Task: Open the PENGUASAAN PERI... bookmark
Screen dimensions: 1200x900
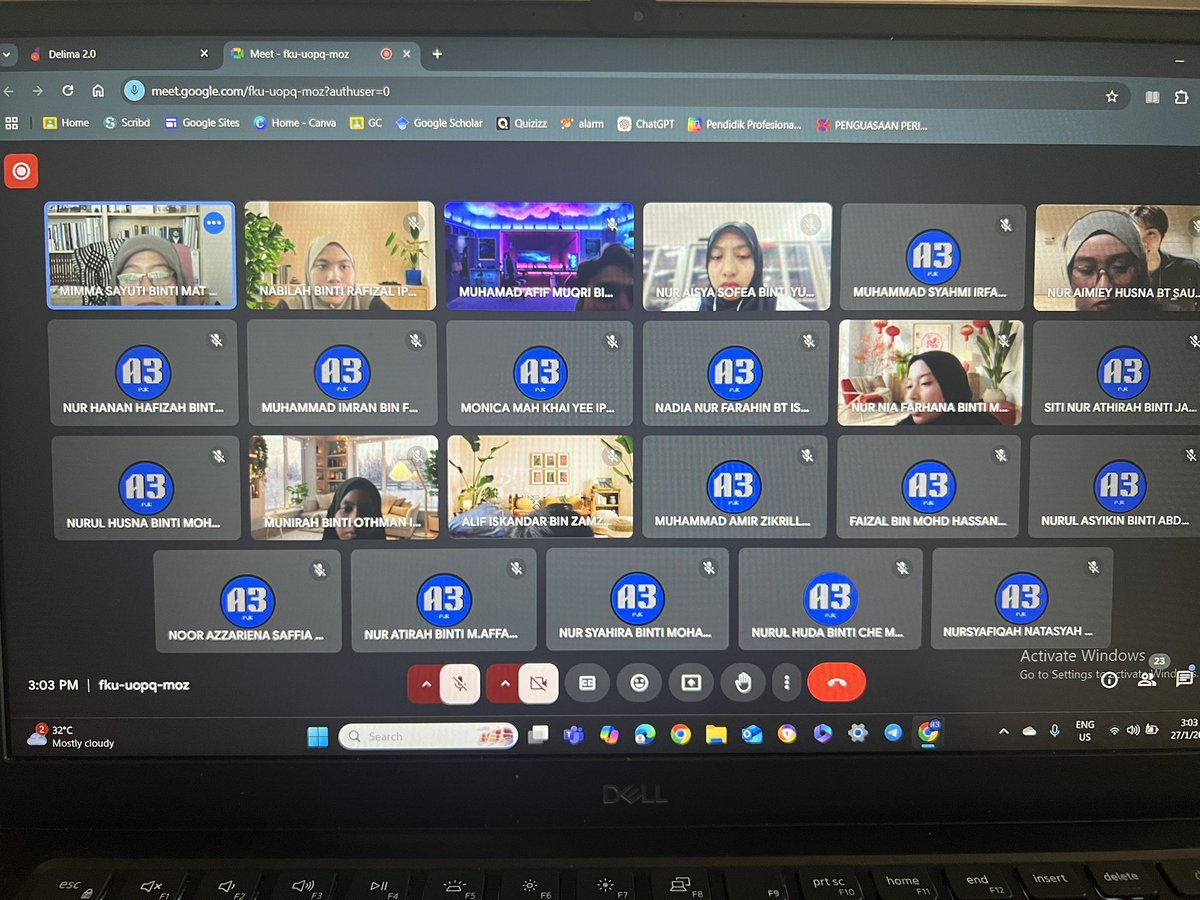Action: tap(872, 126)
